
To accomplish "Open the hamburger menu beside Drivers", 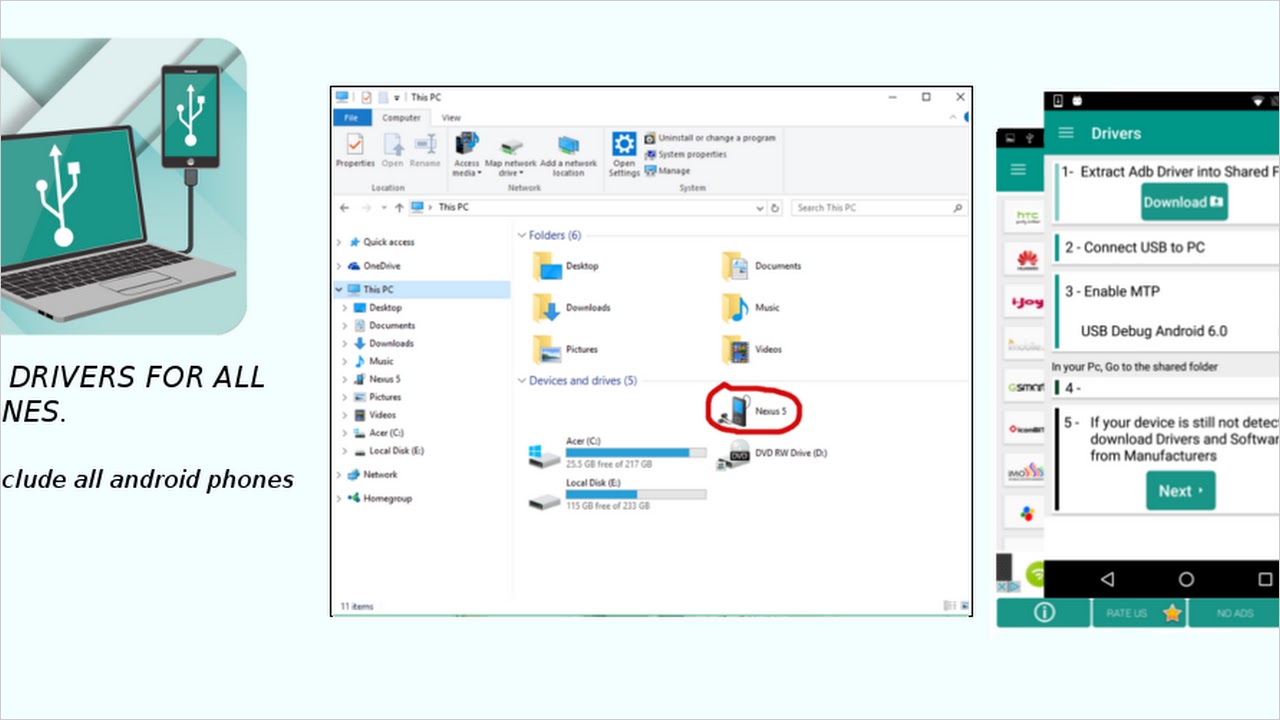I will pos(1066,133).
